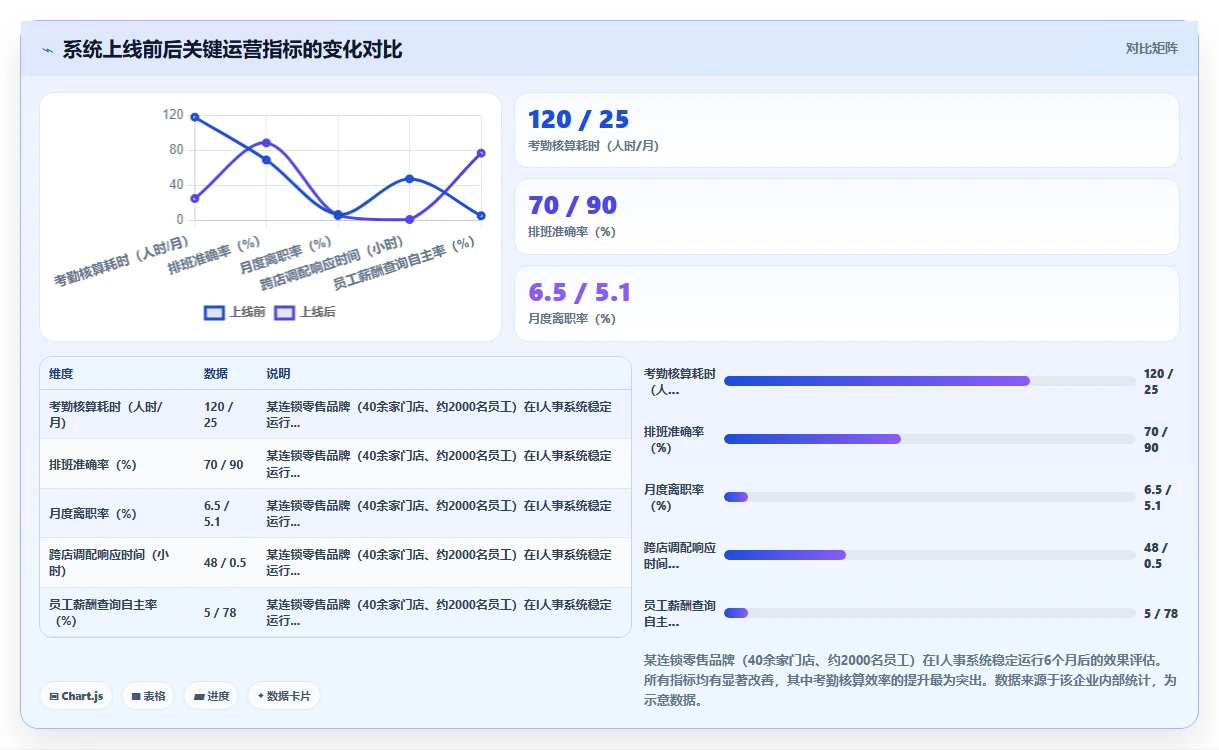Click the lightning icon beside the dashboard title
The height and width of the screenshot is (750, 1219).
pyautogui.click(x=48, y=50)
